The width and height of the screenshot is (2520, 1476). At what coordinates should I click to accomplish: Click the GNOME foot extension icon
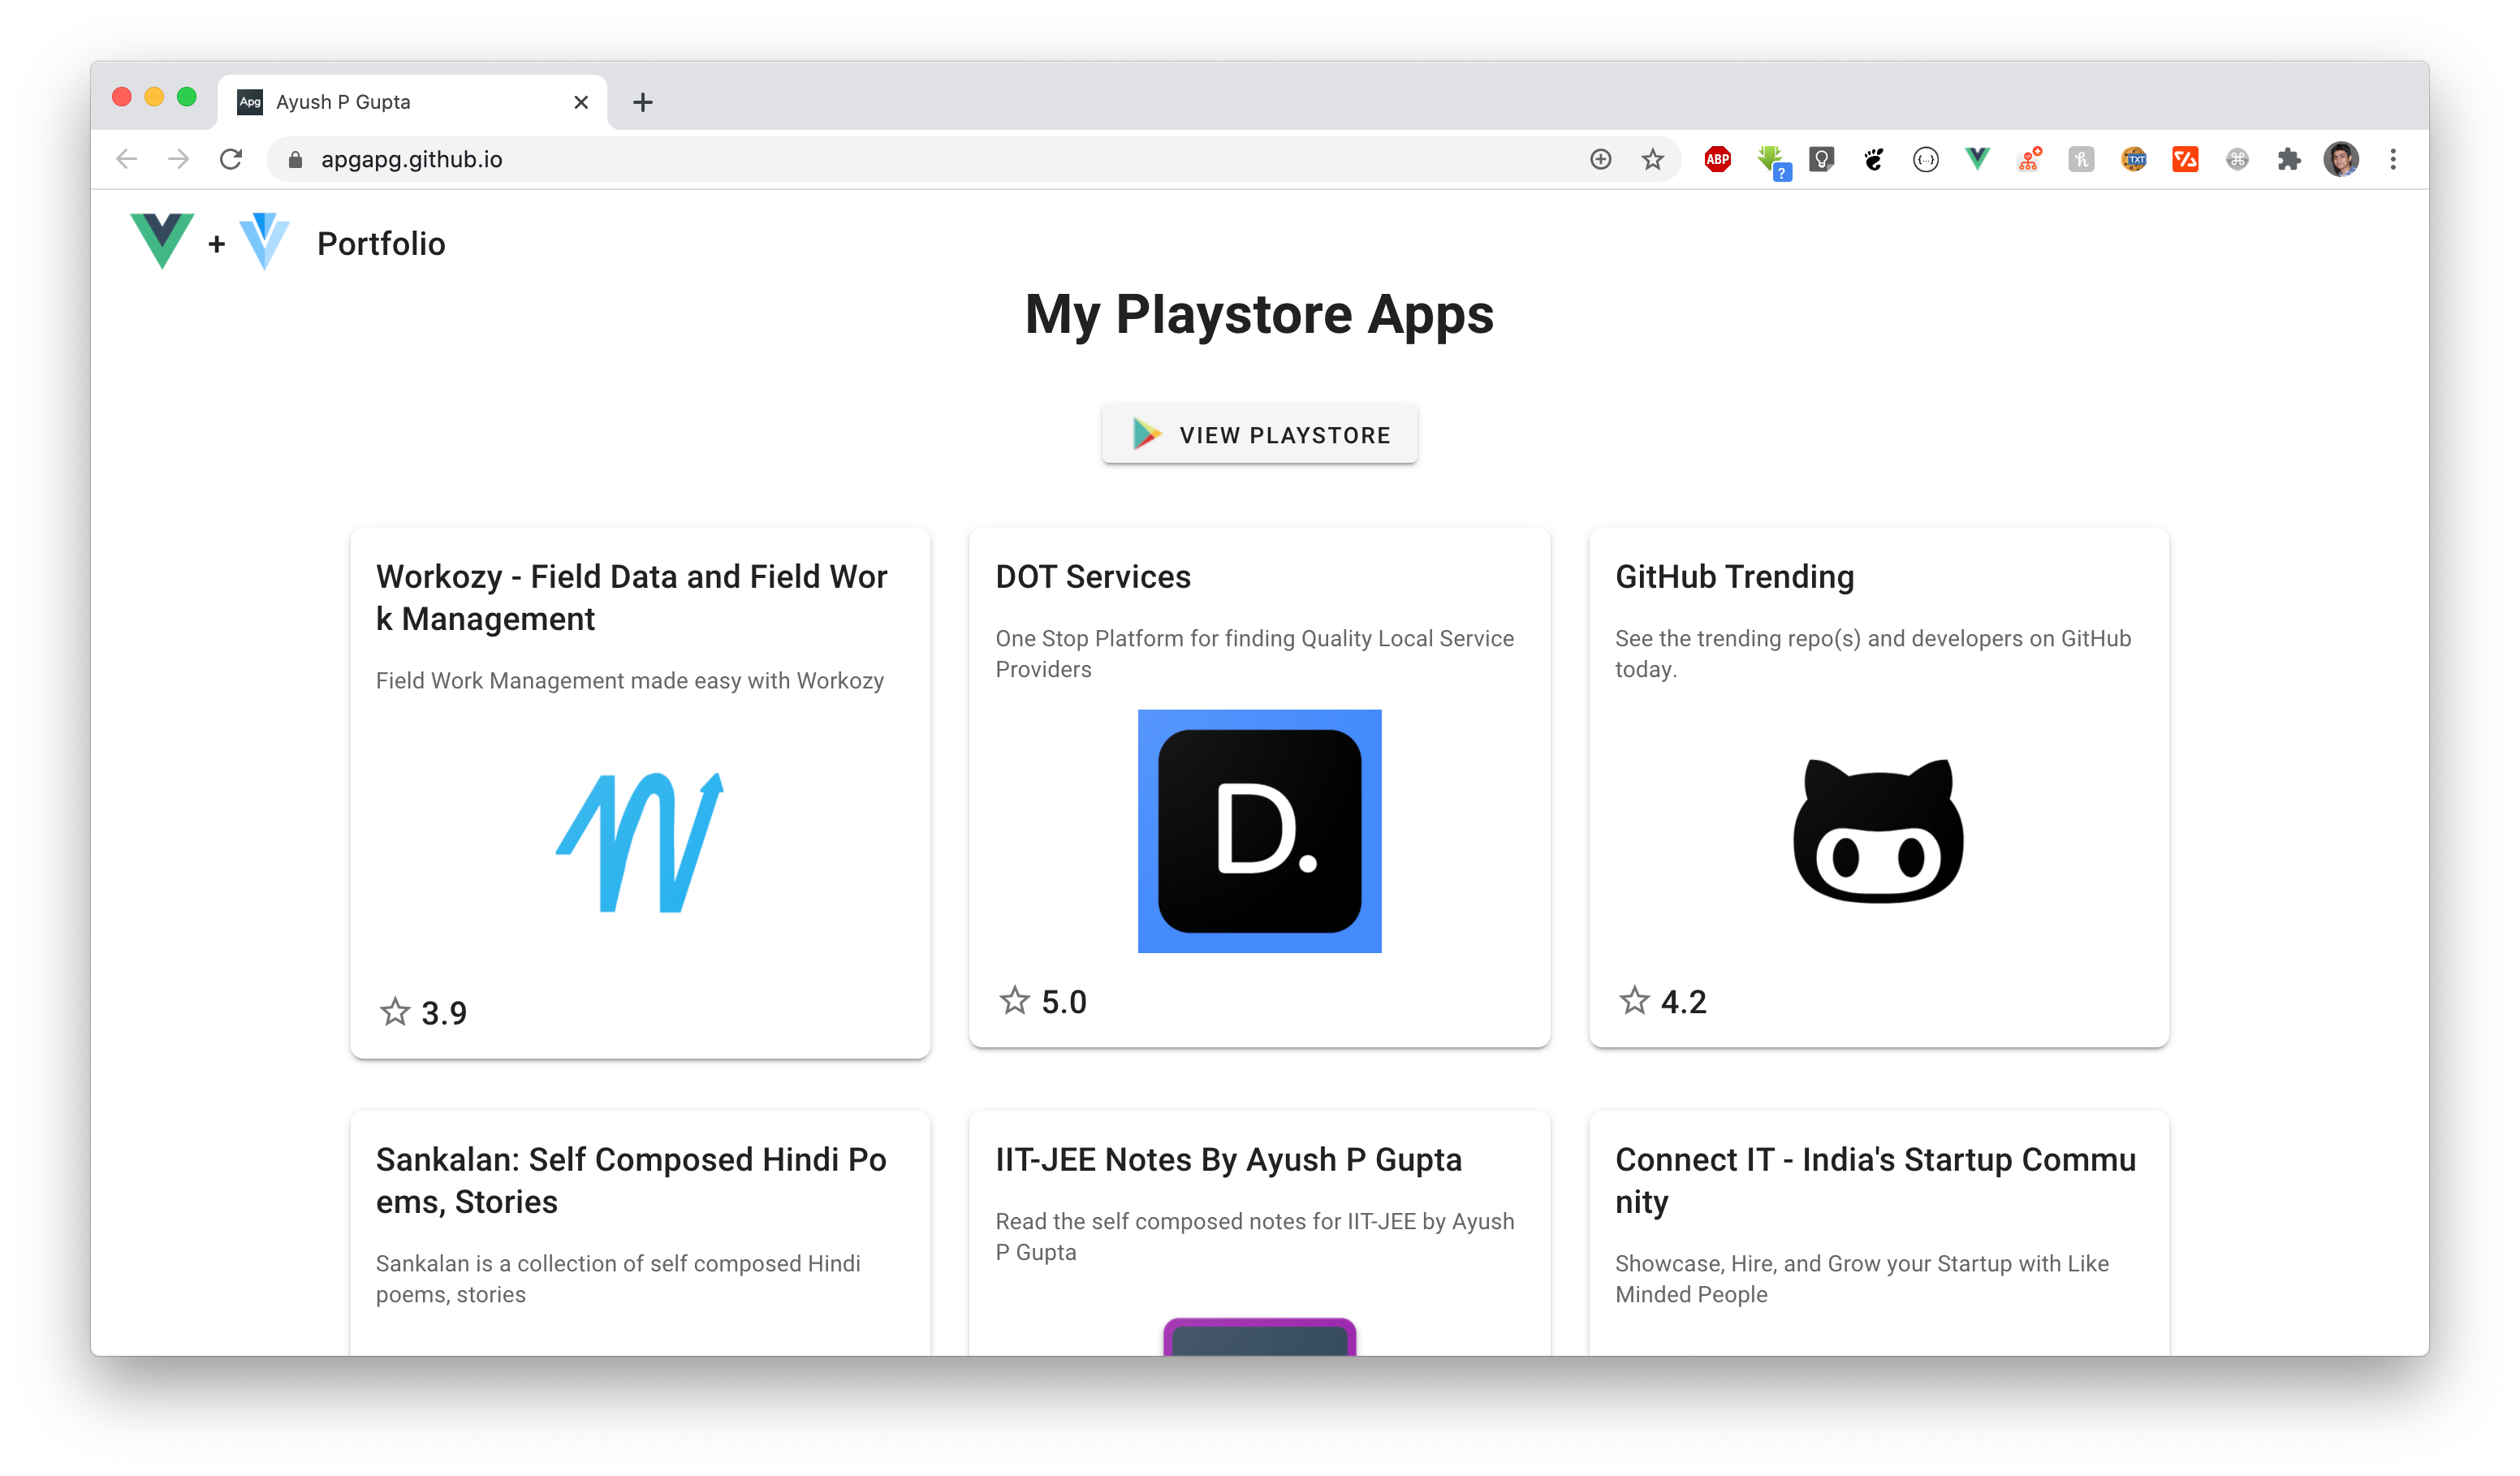1873,159
